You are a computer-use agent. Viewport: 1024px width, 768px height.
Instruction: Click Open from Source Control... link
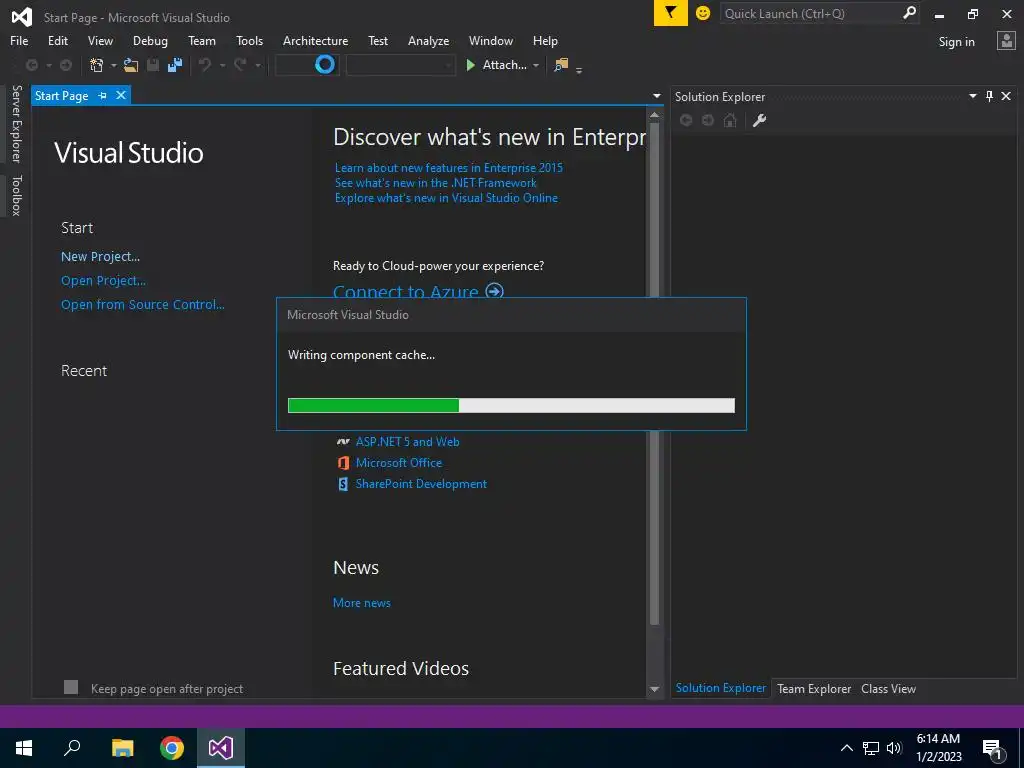(142, 304)
